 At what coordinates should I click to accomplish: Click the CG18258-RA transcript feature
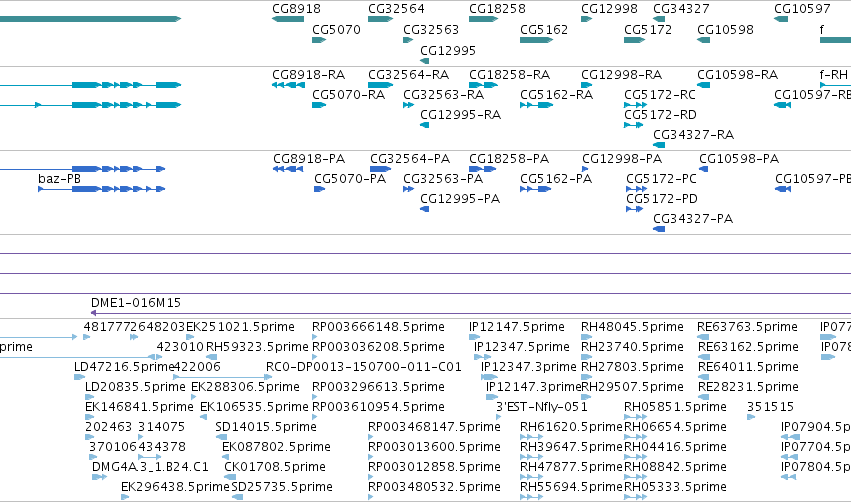coord(484,85)
